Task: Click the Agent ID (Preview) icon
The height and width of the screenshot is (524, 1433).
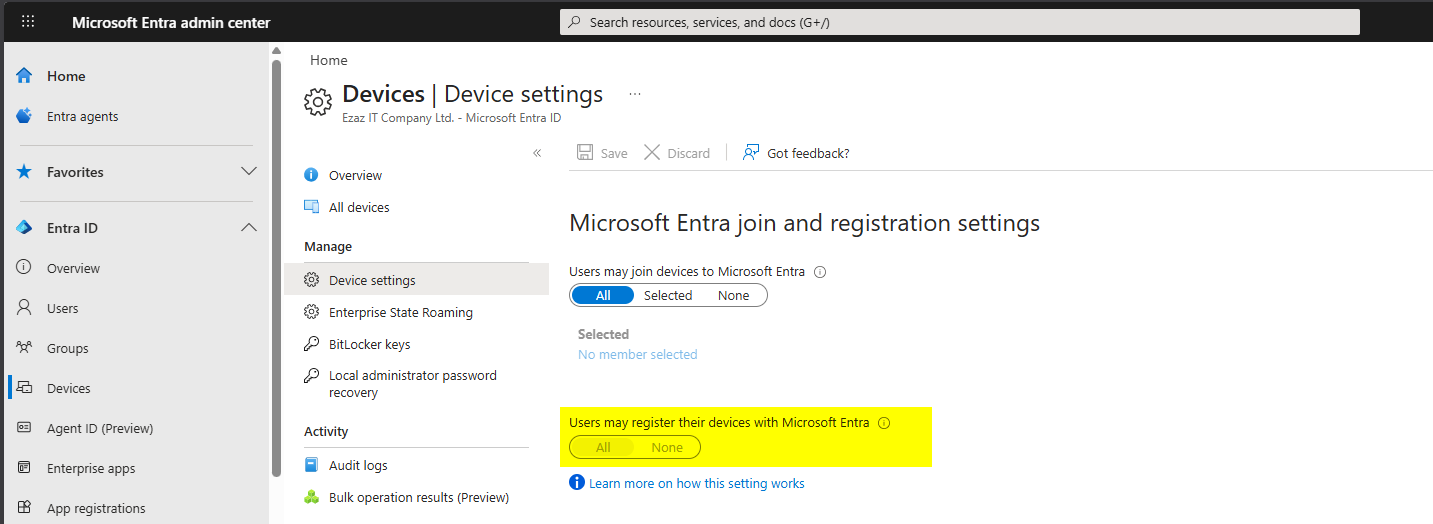Action: pos(24,428)
